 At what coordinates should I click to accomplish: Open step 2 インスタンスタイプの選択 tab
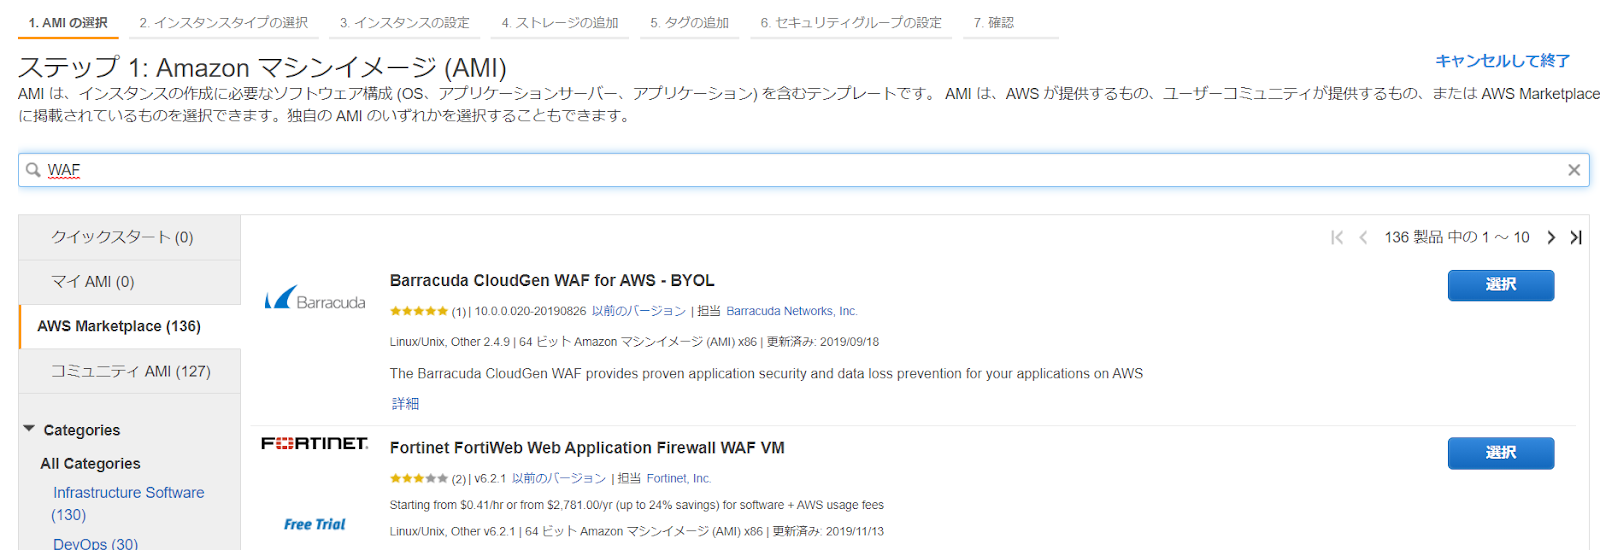point(224,23)
